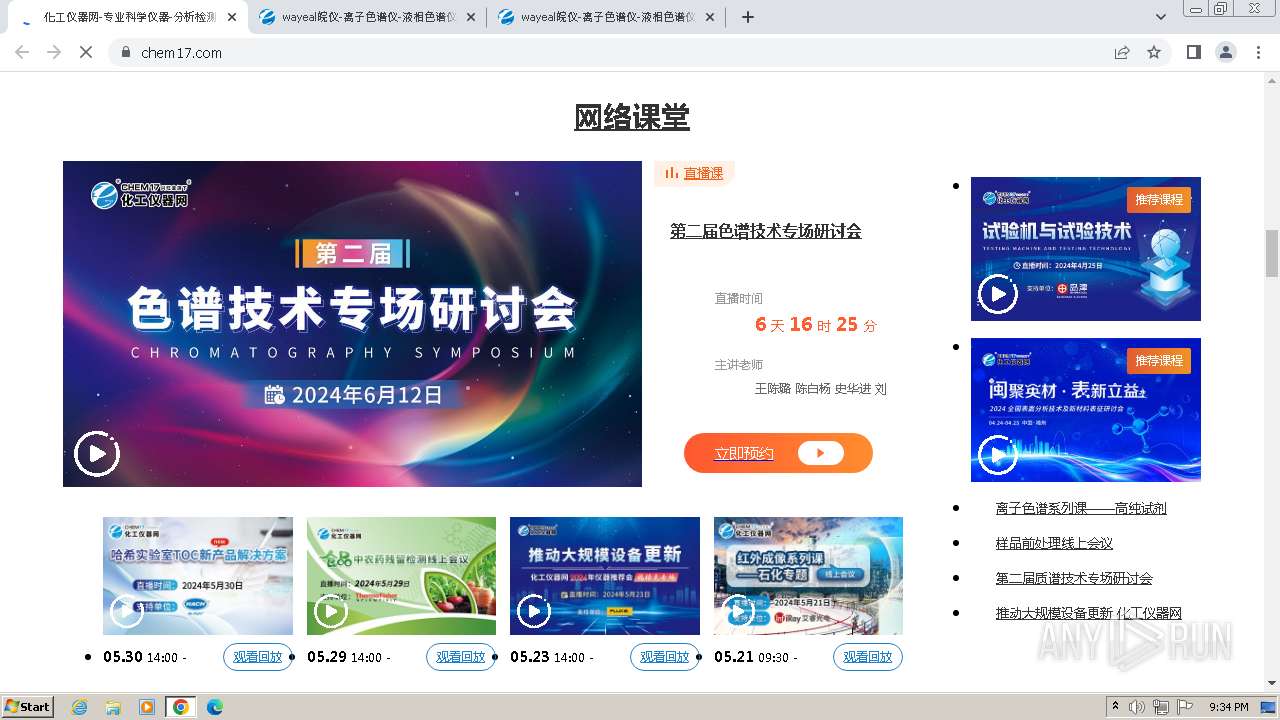Click 观看回放 for 05.23 session
The height and width of the screenshot is (720, 1280).
click(x=665, y=657)
